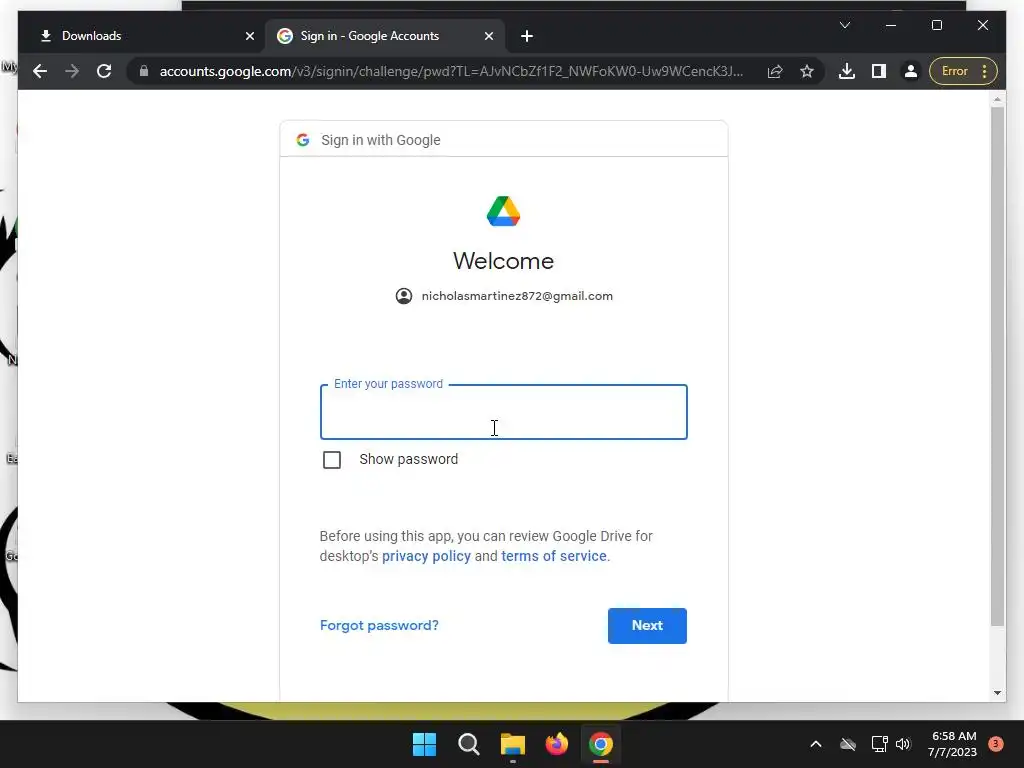Image resolution: width=1024 pixels, height=768 pixels.
Task: Click Forgot password? link
Action: pos(379,626)
